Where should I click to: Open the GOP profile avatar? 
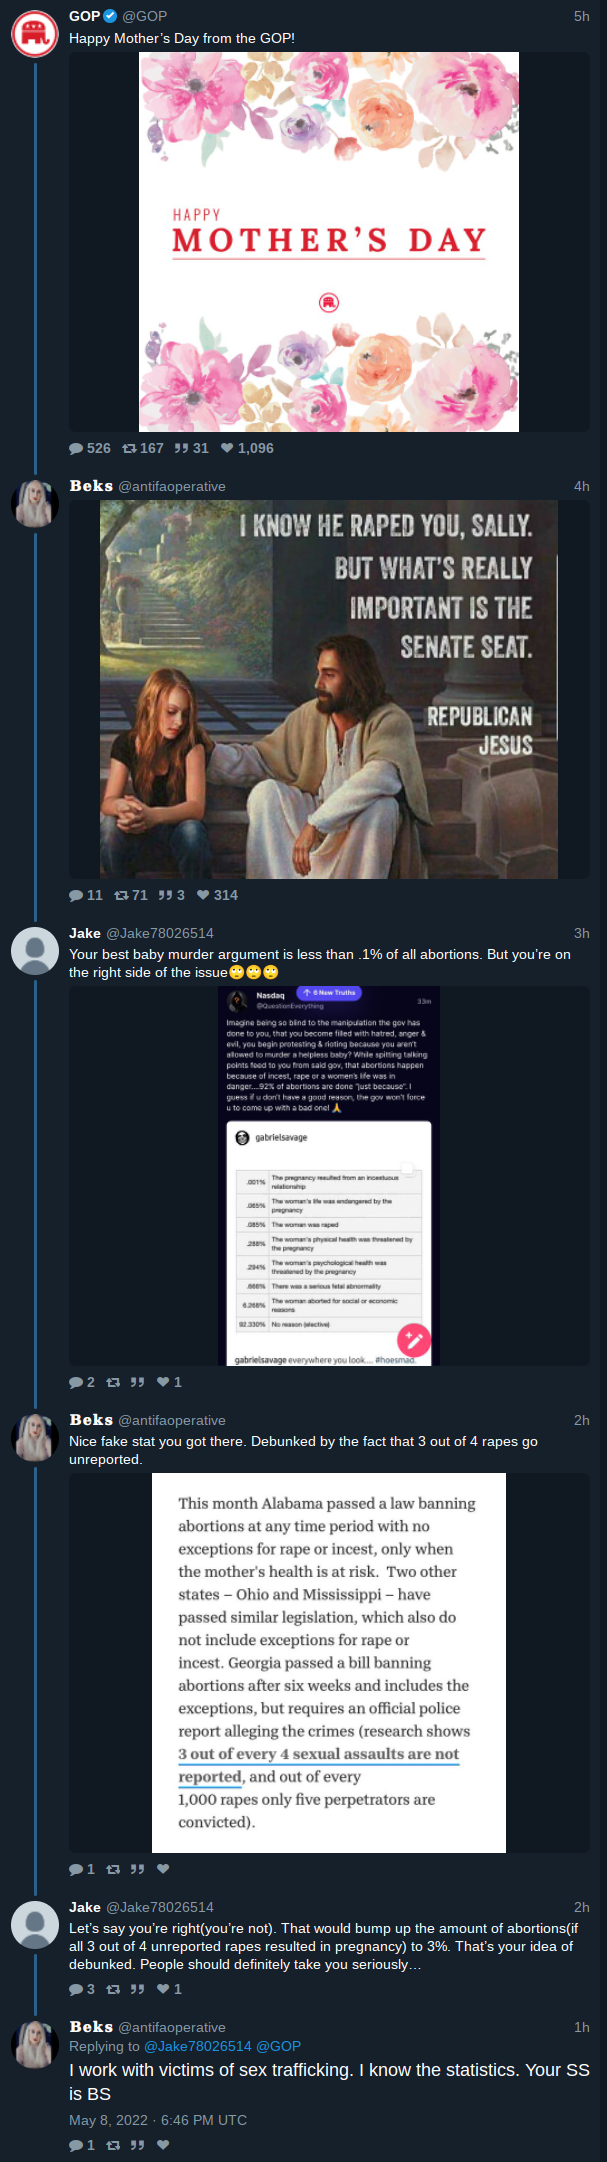[x=35, y=34]
